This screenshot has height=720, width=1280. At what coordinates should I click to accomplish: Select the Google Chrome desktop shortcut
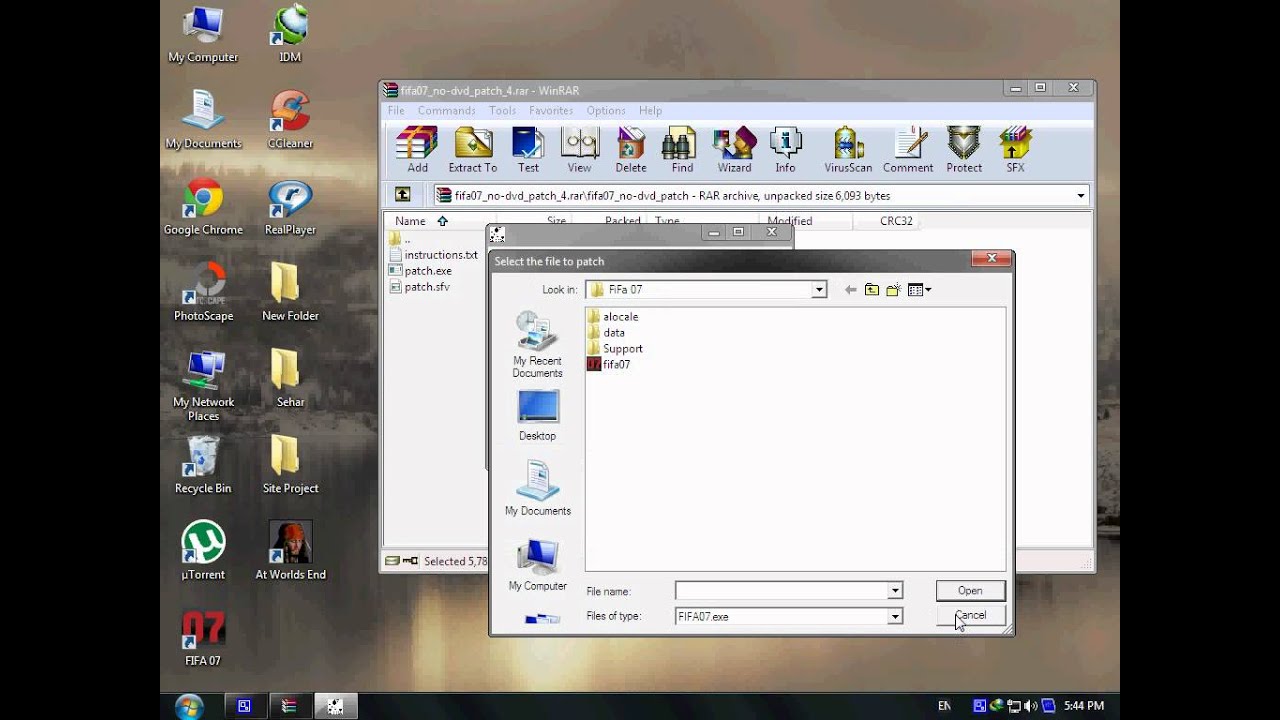(203, 208)
